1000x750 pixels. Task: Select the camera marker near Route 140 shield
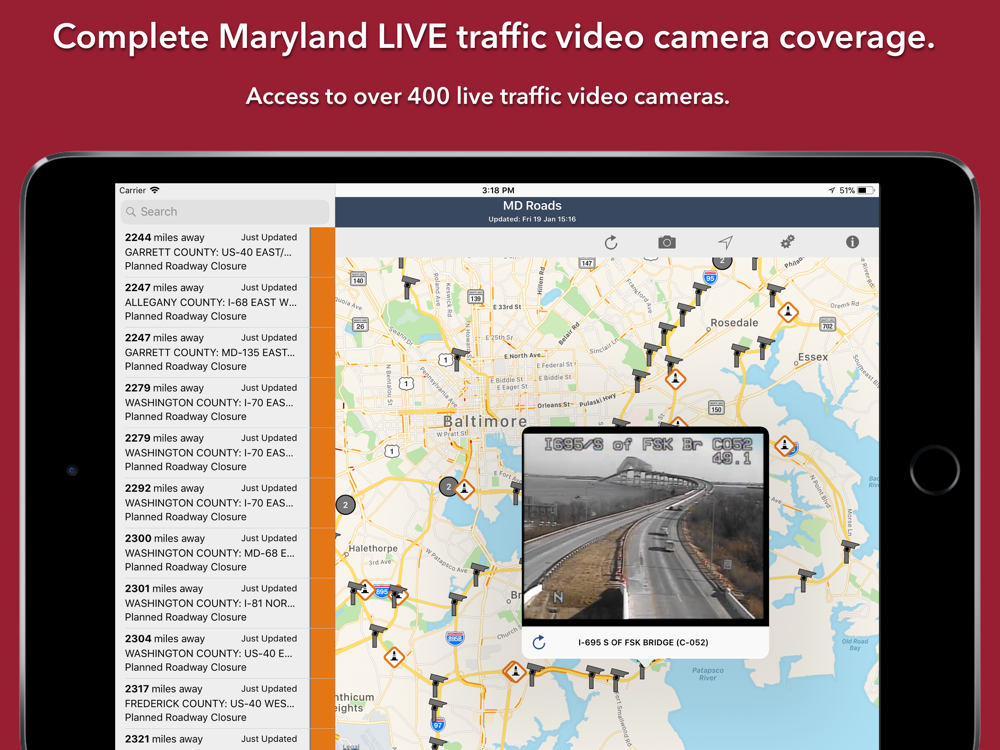tap(409, 286)
